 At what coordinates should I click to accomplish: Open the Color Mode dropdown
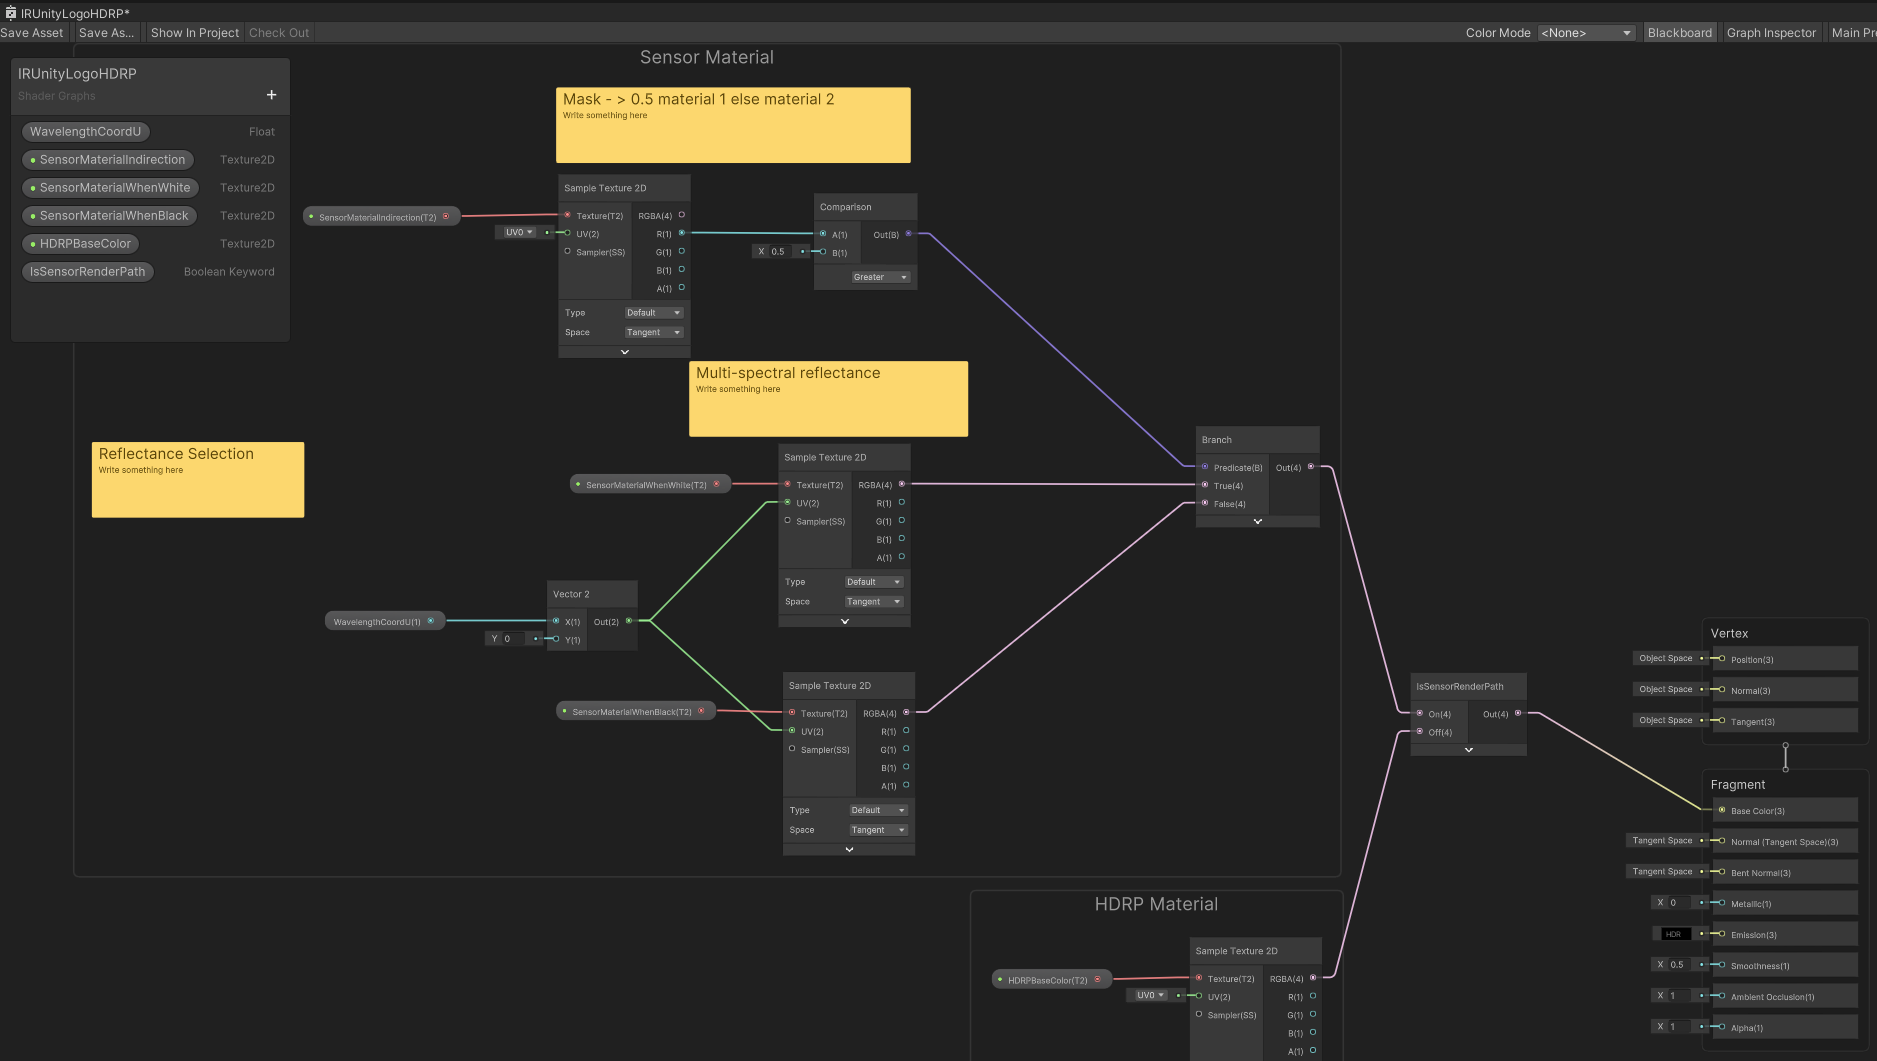coord(1586,33)
